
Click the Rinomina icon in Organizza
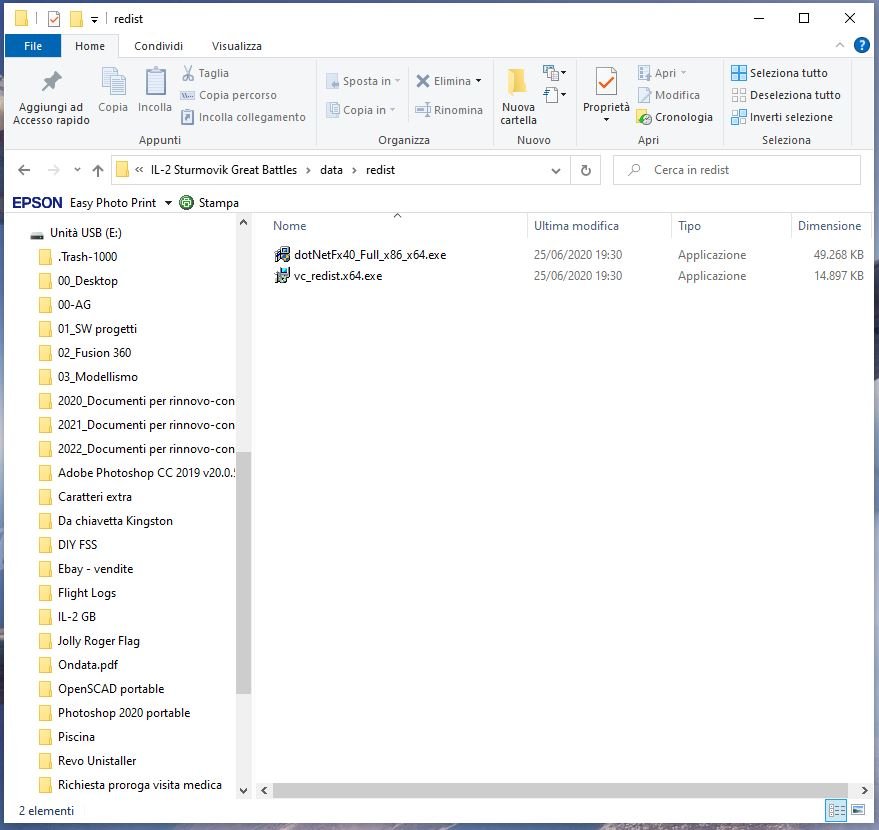tap(423, 110)
